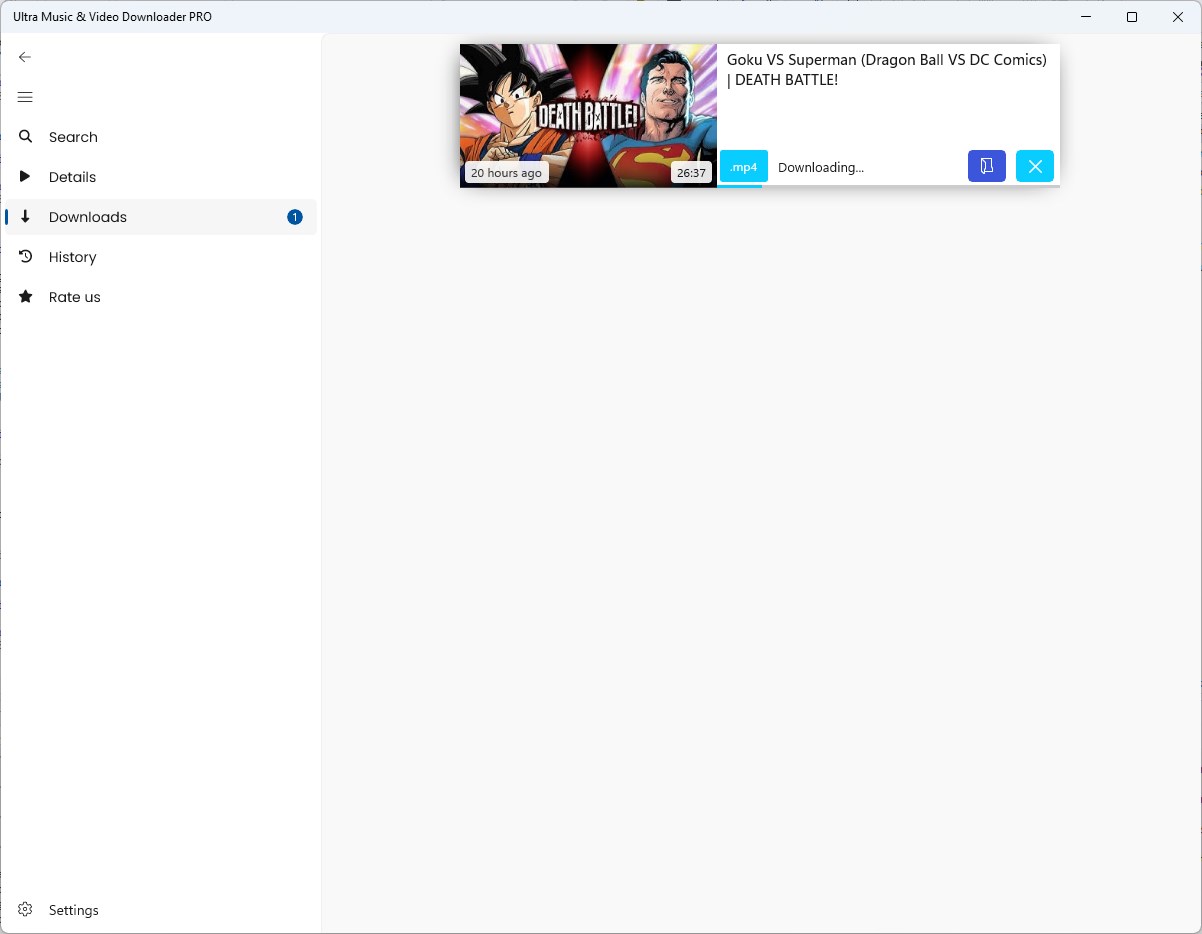The height and width of the screenshot is (934, 1202).
Task: Open download folder with the blue icon
Action: coord(987,166)
